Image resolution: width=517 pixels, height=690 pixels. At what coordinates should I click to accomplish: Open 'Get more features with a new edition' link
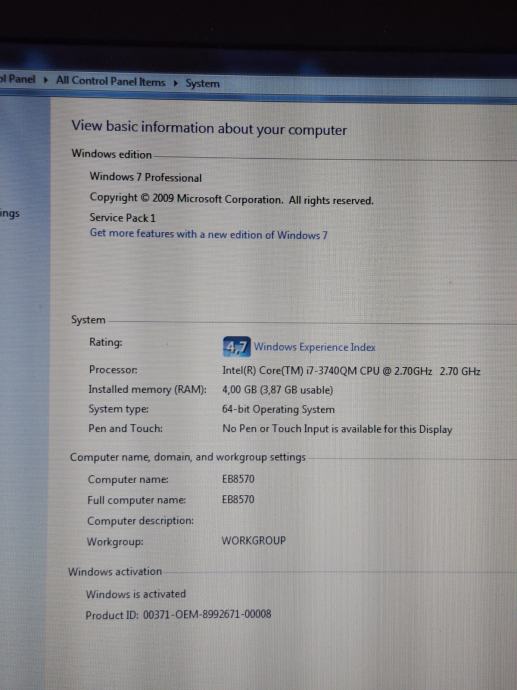pyautogui.click(x=209, y=234)
